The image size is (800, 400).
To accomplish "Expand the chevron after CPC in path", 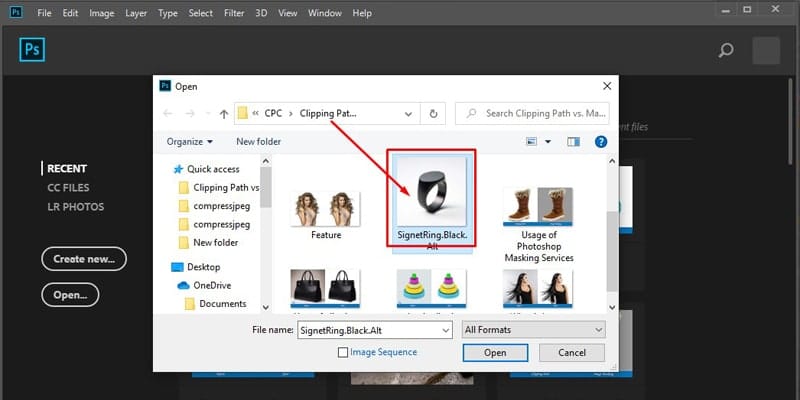I will pyautogui.click(x=291, y=114).
